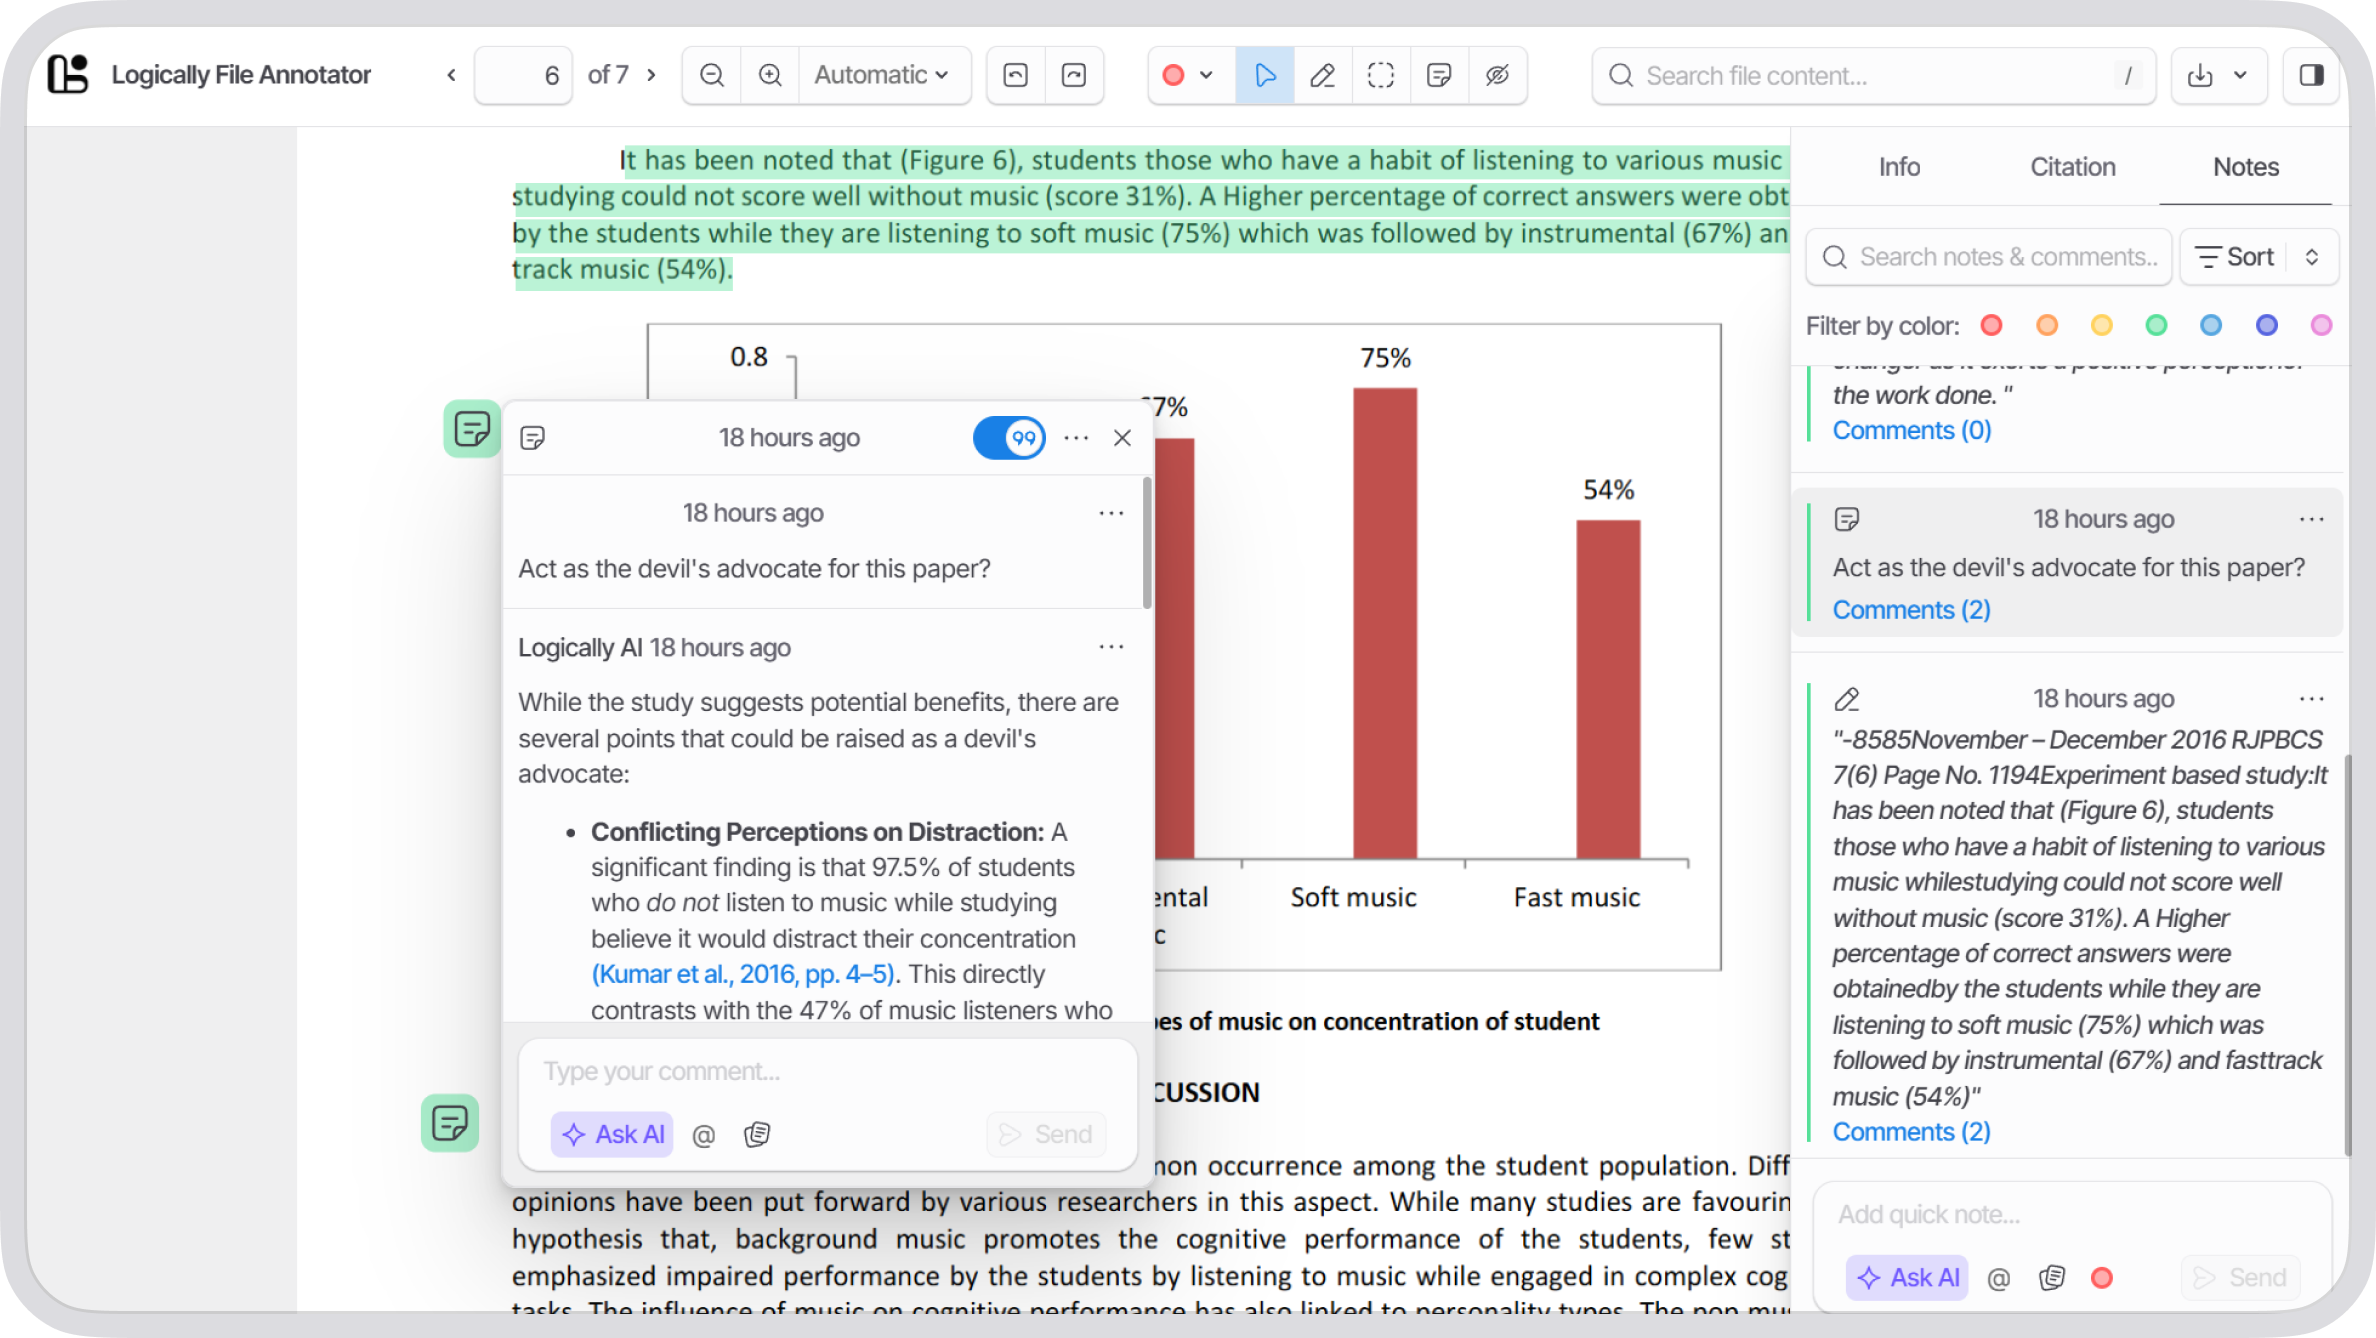Screen dimensions: 2376x1338
Task: Click the green sticky note marker beside popup
Action: (472, 429)
